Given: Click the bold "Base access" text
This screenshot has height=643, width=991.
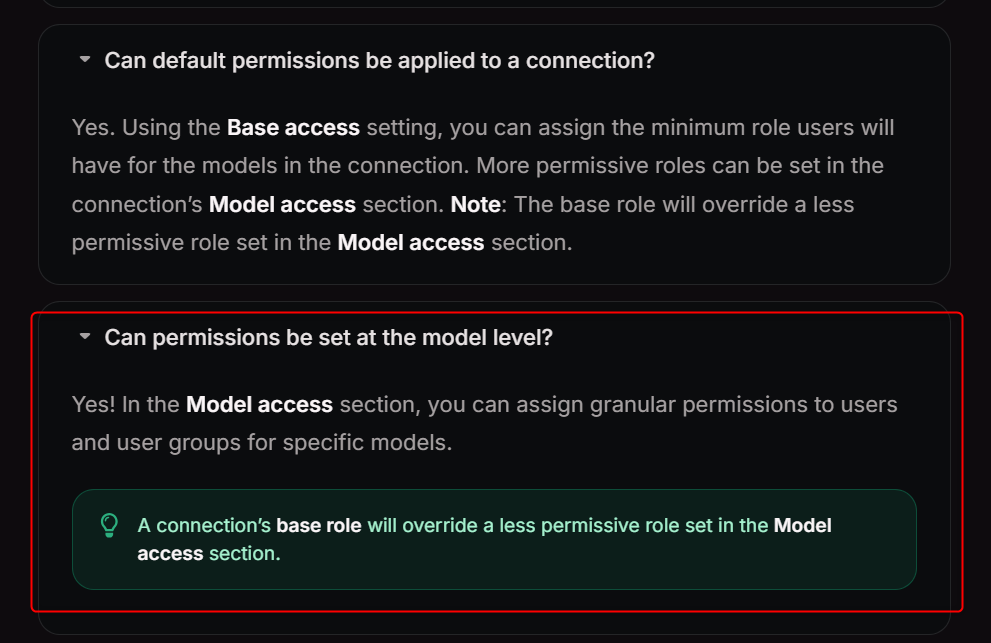Looking at the screenshot, I should coord(293,128).
